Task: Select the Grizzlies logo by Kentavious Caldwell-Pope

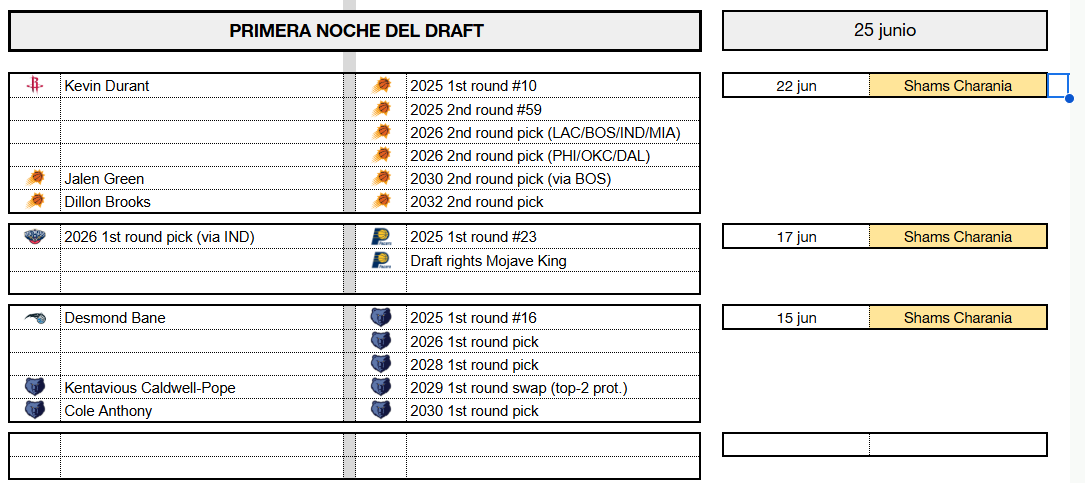Action: (35, 388)
